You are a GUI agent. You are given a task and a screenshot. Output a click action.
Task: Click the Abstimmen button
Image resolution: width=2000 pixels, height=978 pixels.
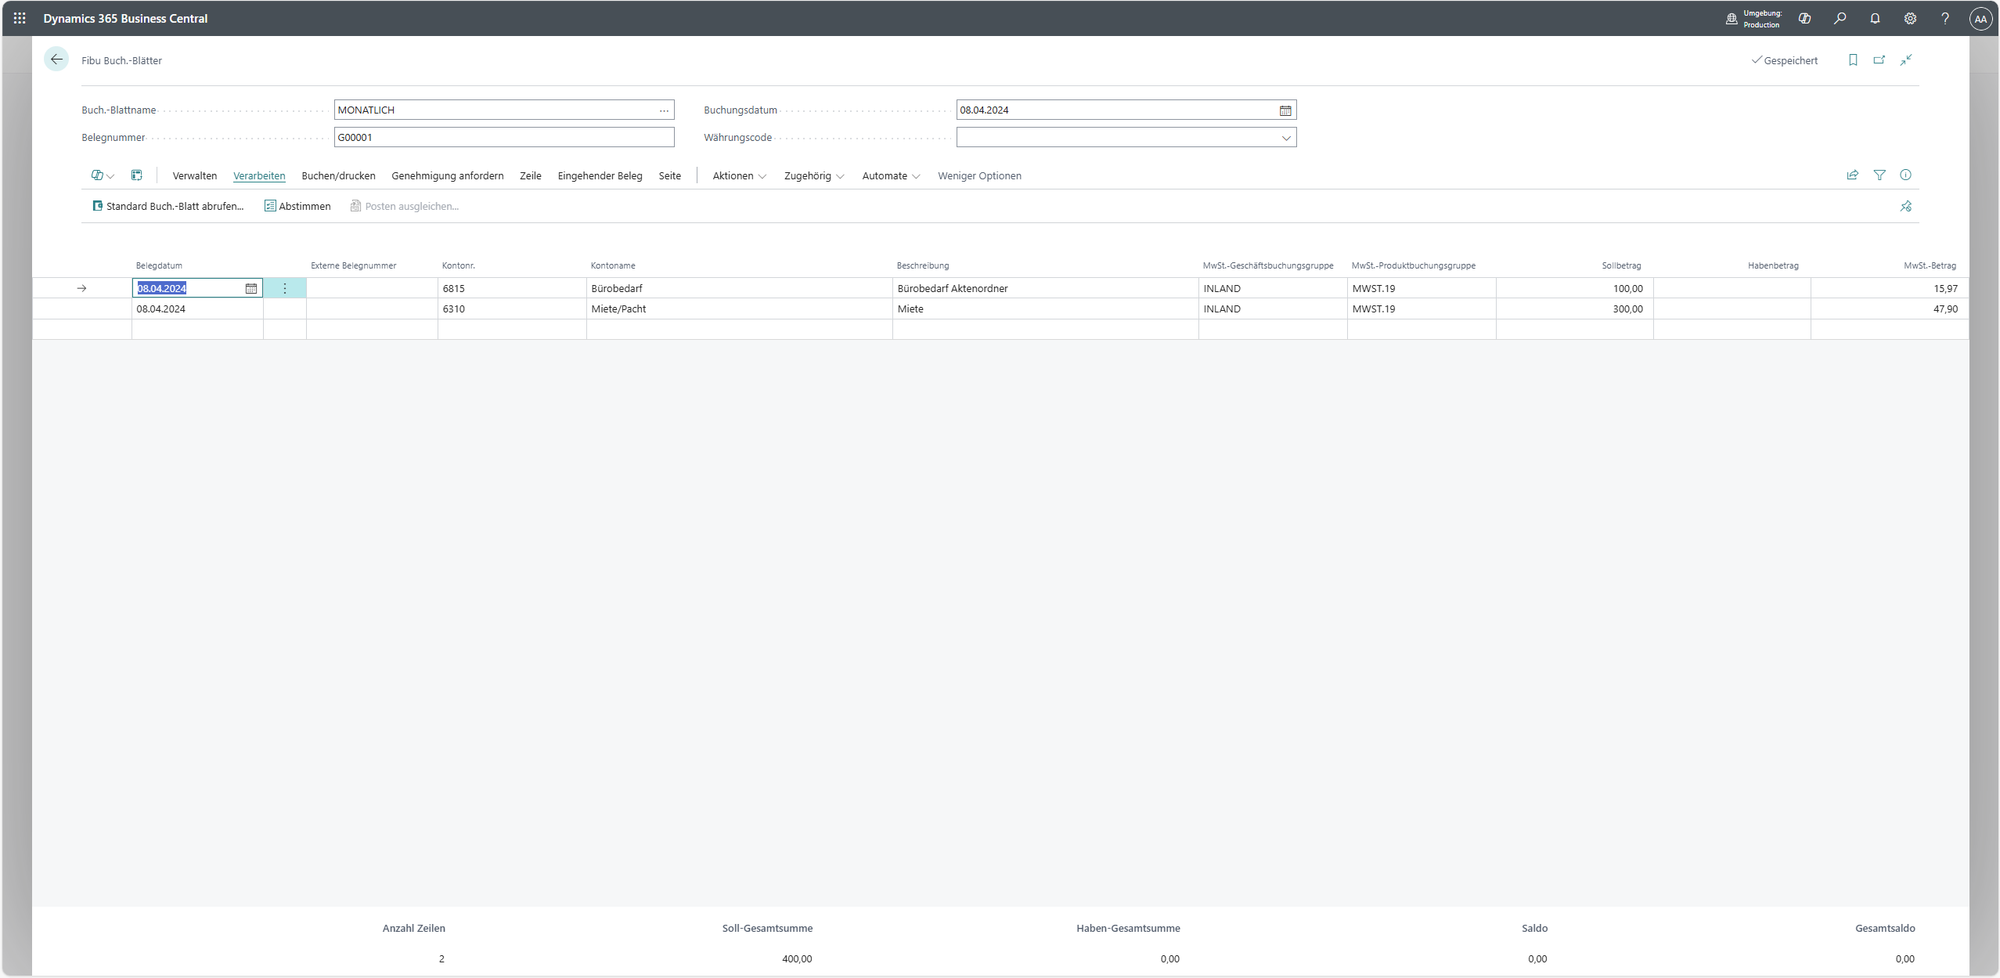[297, 206]
